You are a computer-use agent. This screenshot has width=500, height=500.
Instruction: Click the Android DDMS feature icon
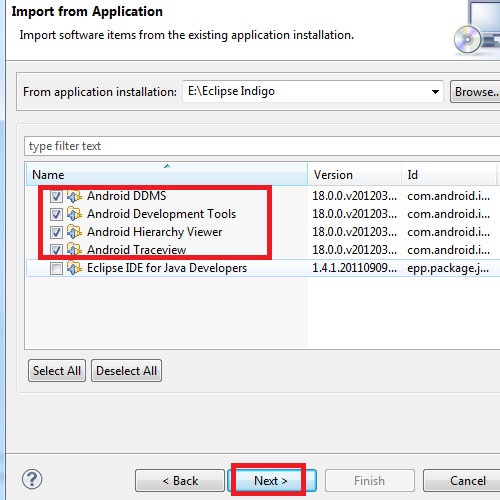click(74, 196)
